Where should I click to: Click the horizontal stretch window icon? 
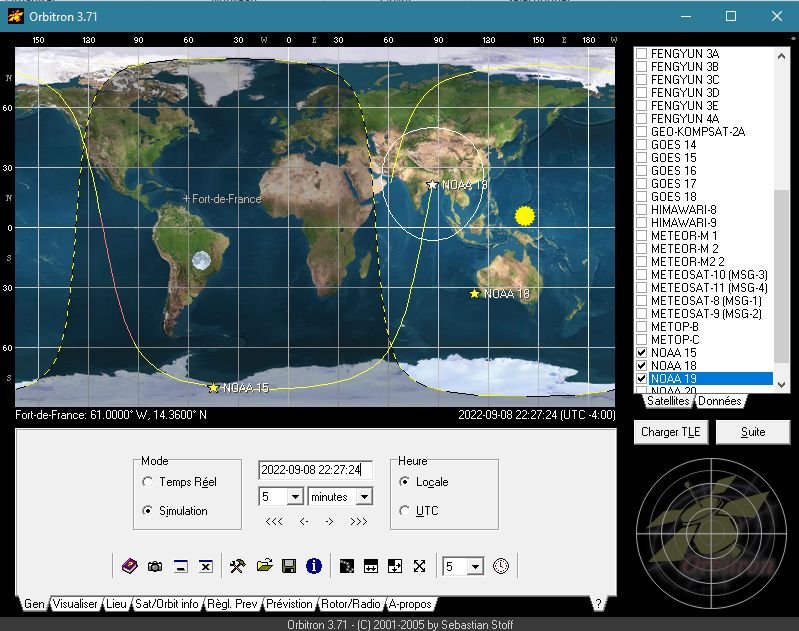tap(371, 566)
